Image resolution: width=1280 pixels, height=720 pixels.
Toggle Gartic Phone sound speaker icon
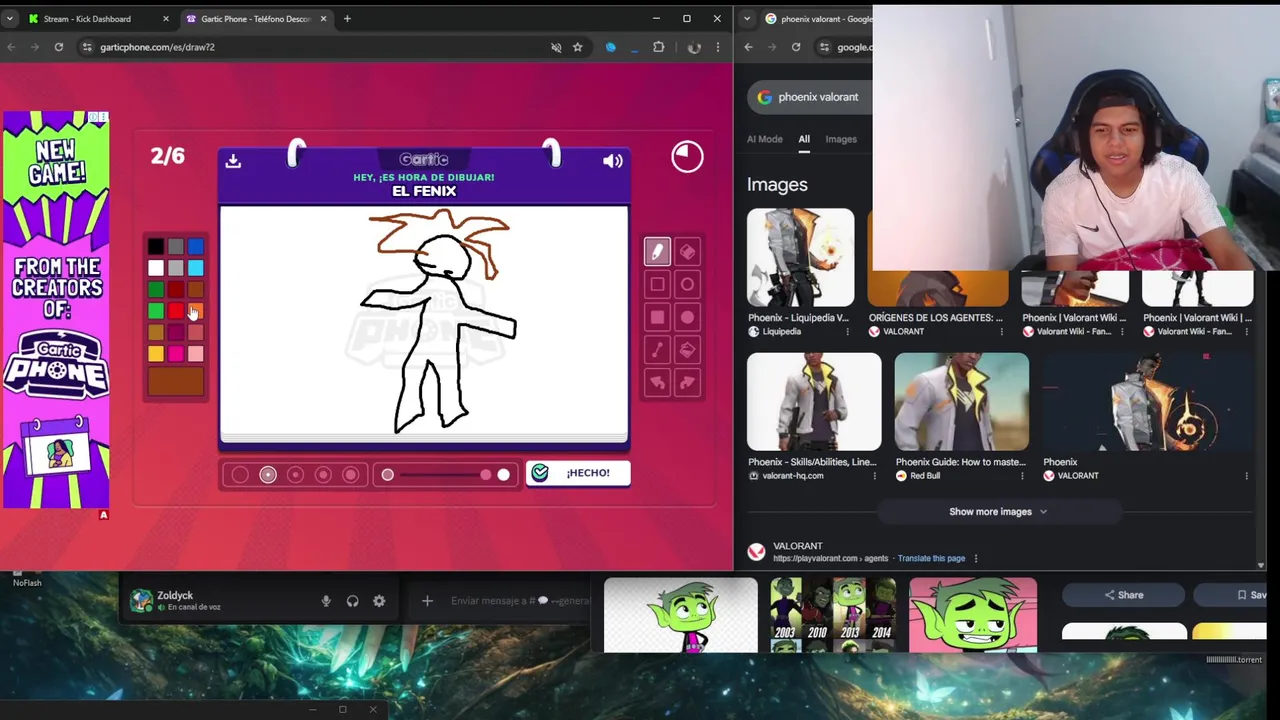tap(613, 161)
